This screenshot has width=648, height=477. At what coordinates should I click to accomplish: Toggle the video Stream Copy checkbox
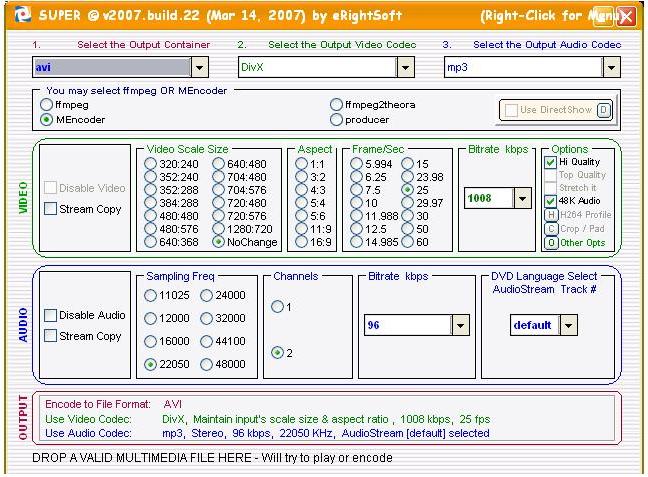(50, 209)
